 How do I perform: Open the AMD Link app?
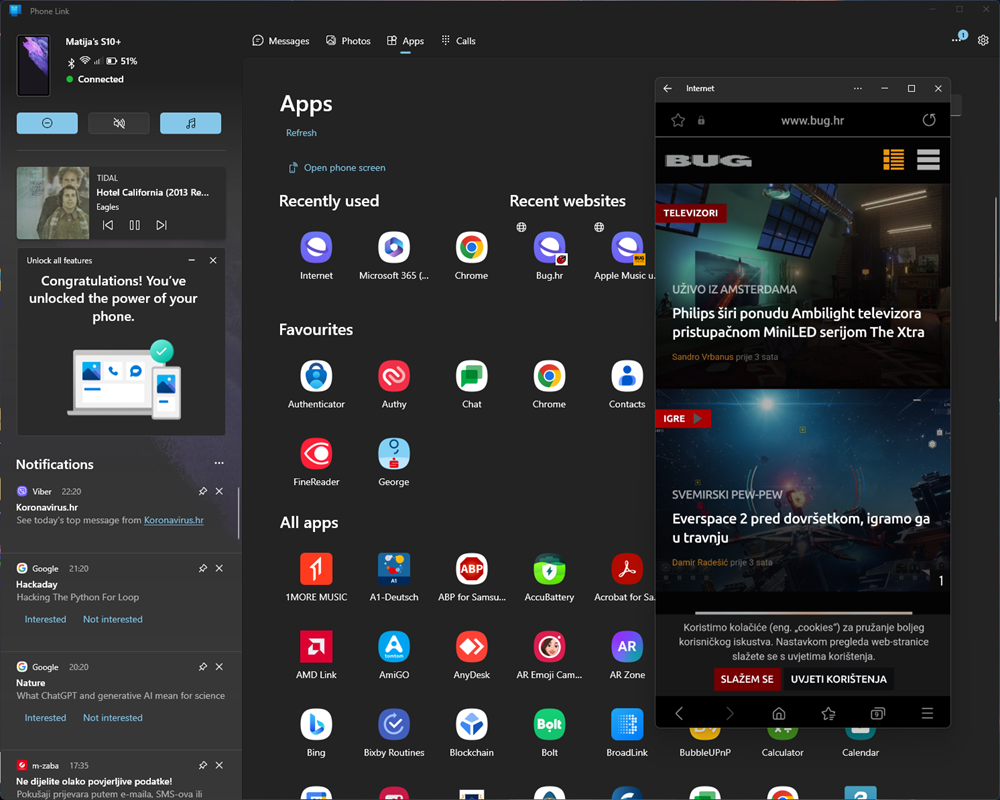316,647
